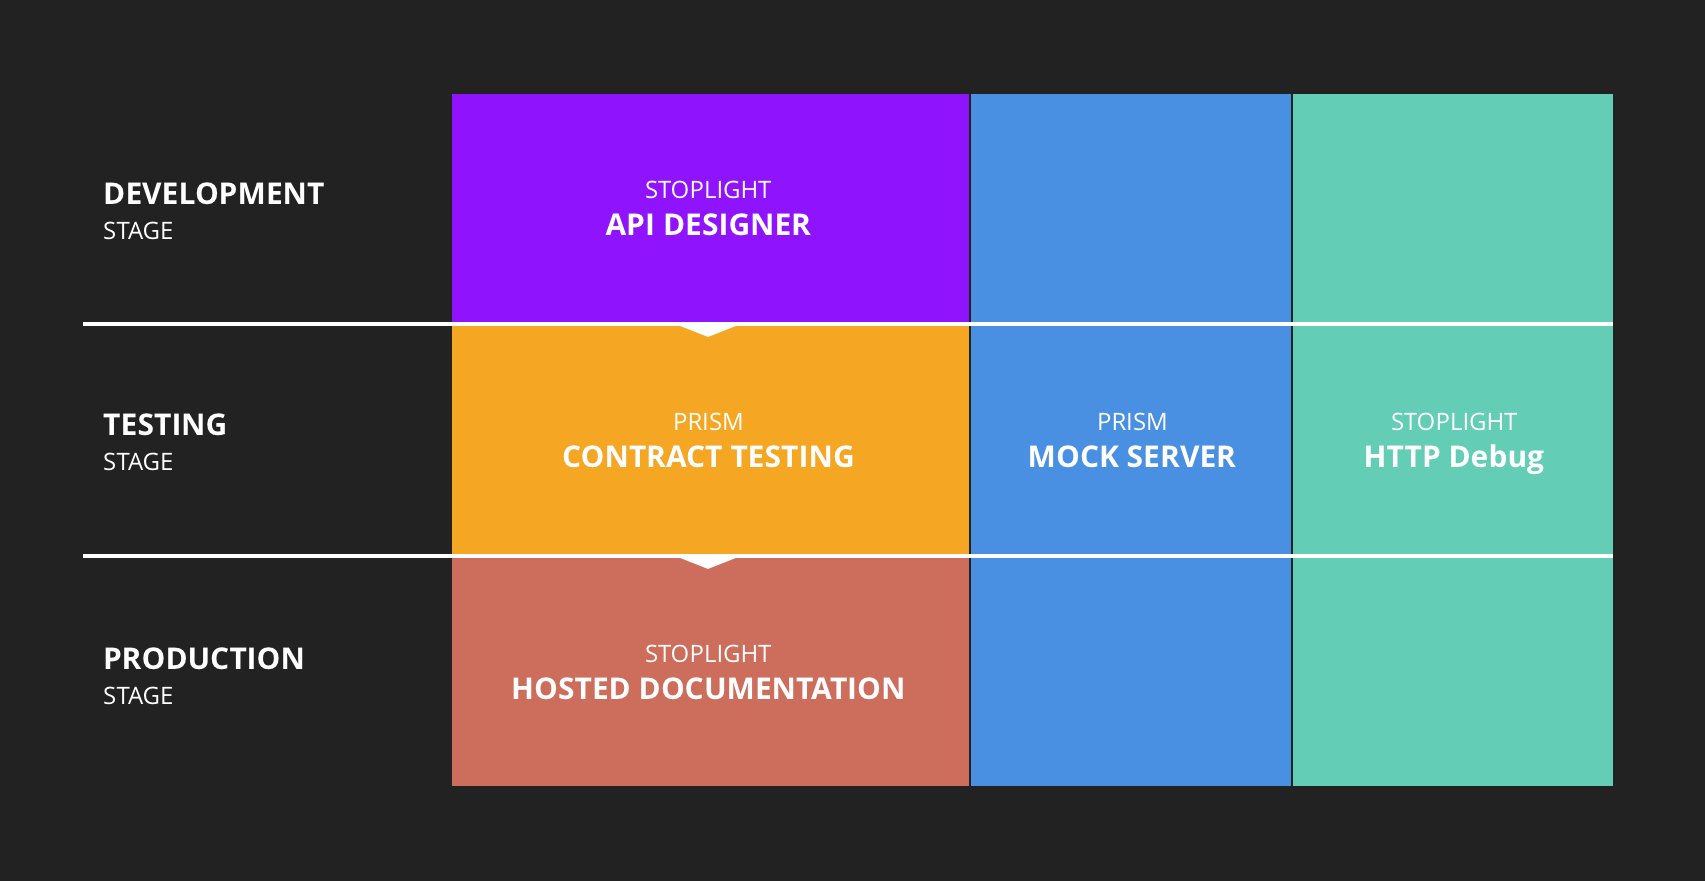Viewport: 1705px width, 881px height.
Task: Click STAGE subtitle under PRODUCTION
Action: (x=138, y=696)
